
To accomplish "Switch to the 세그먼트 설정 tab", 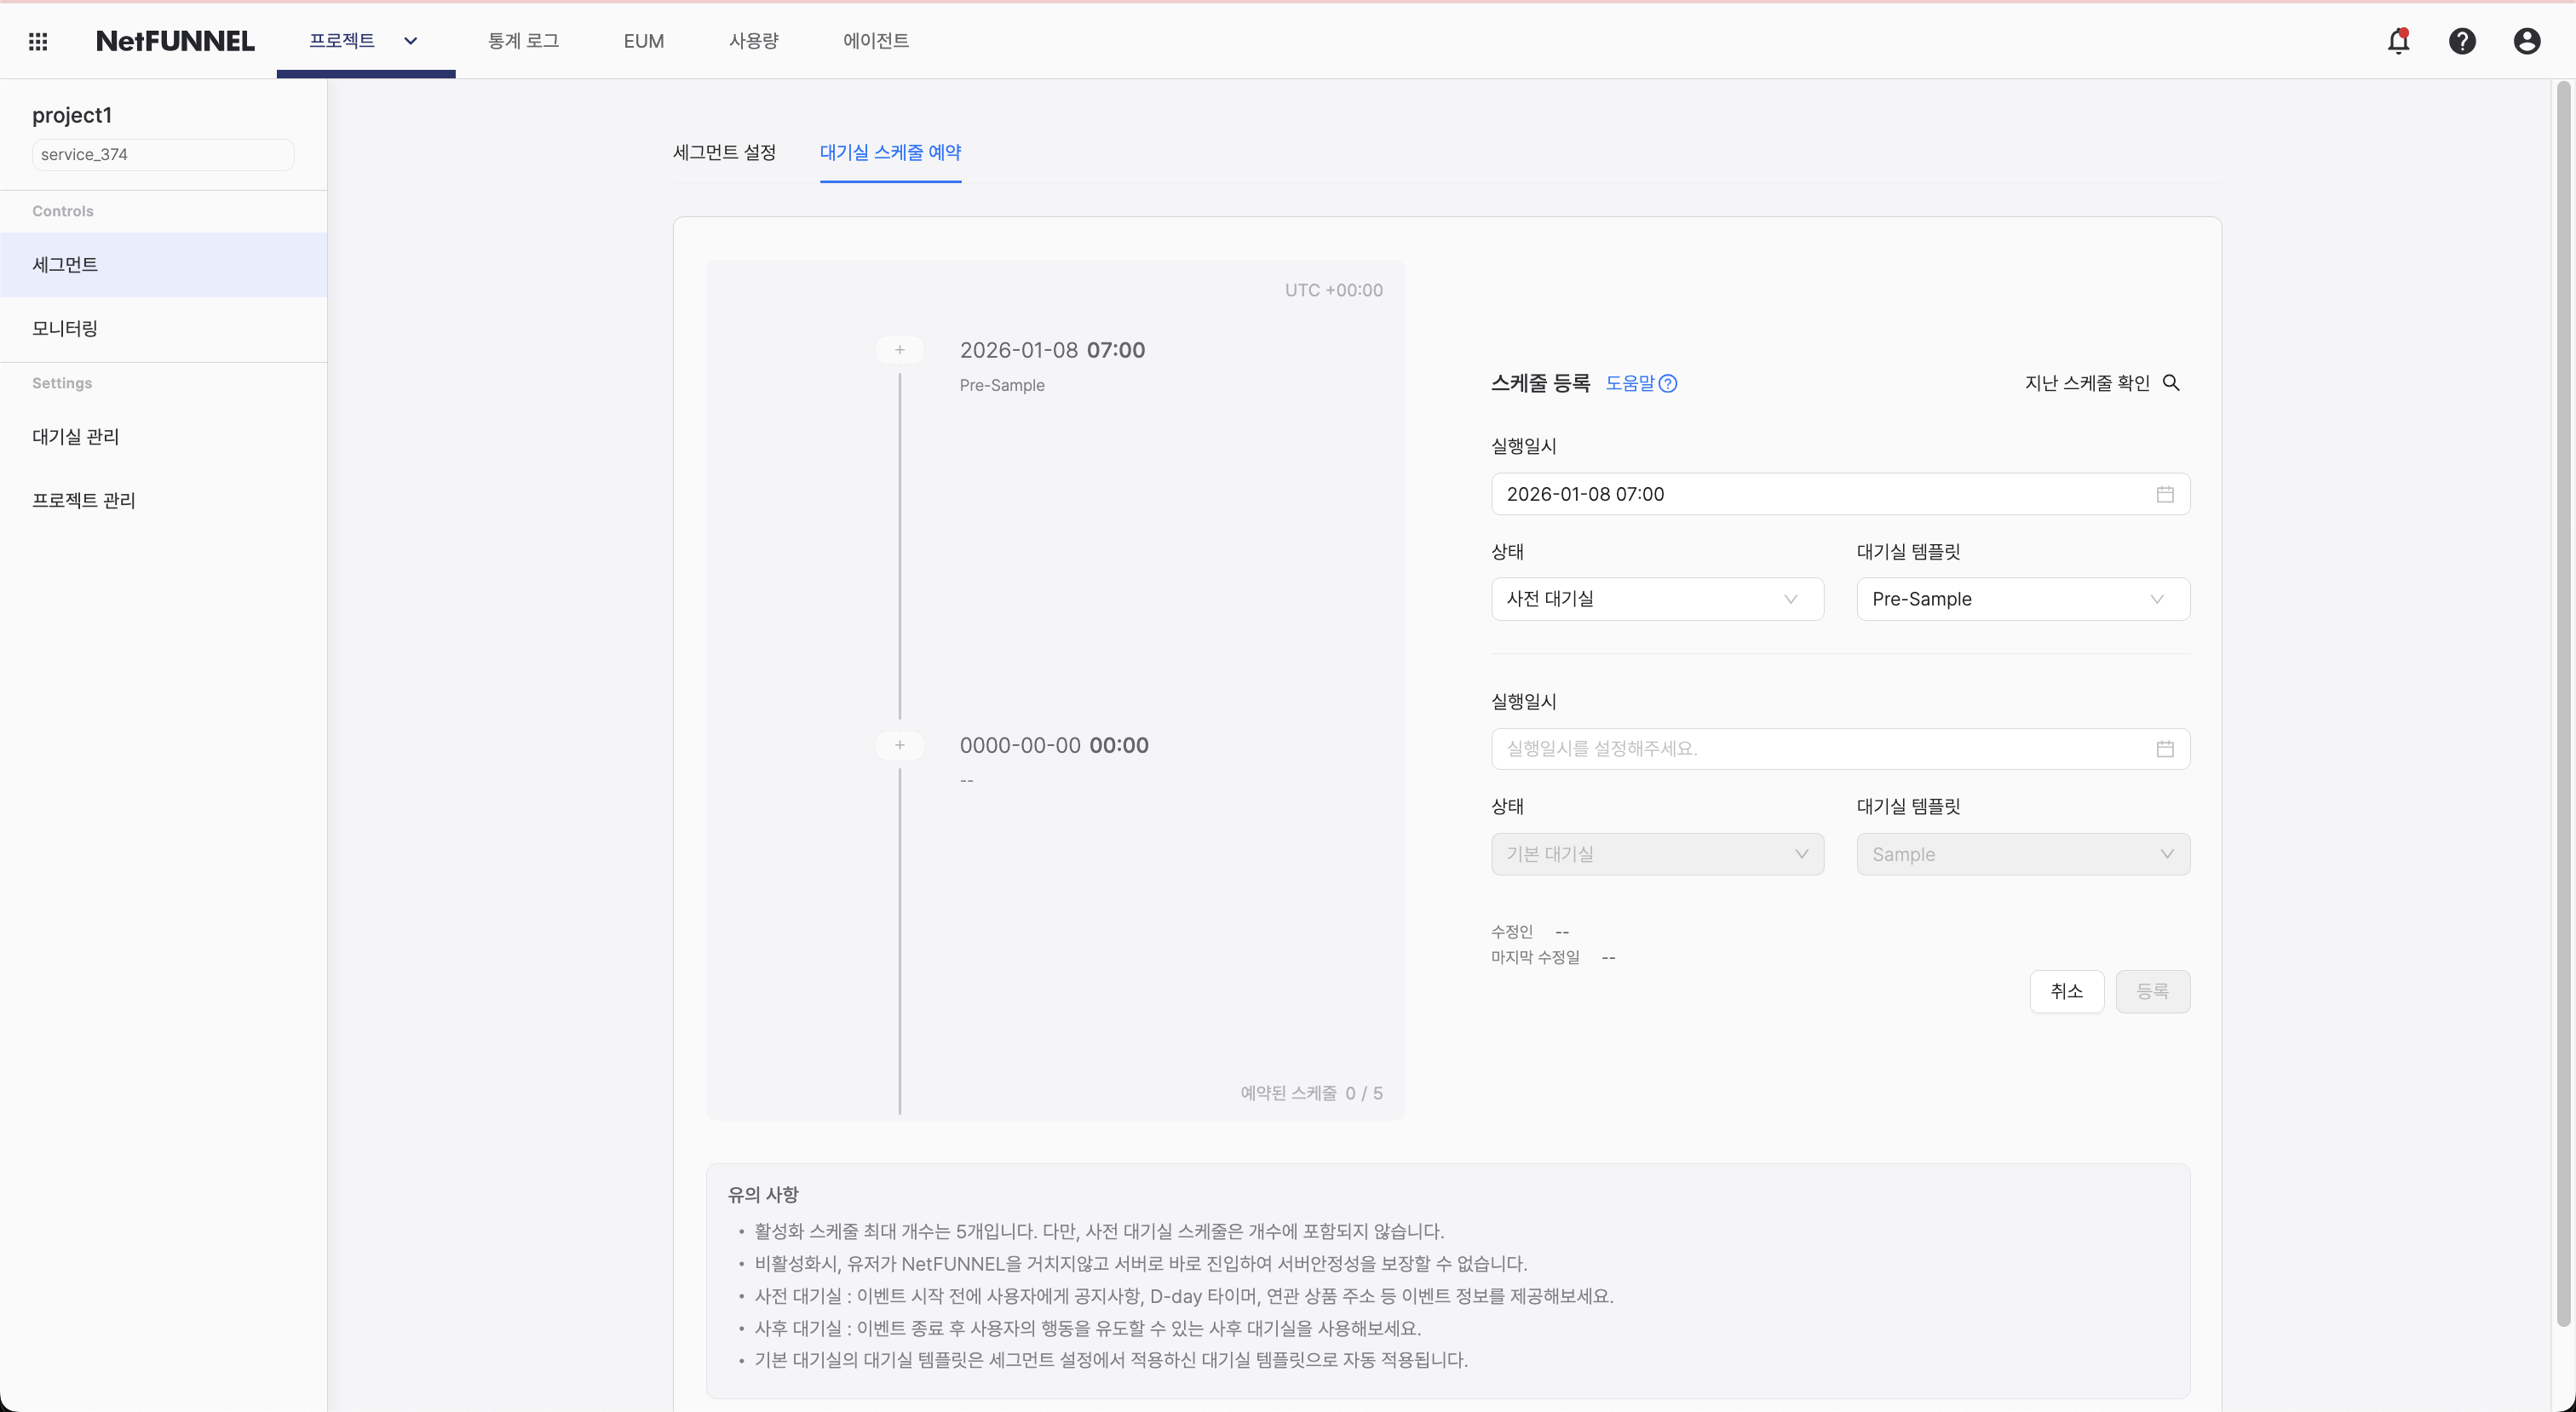I will (724, 153).
